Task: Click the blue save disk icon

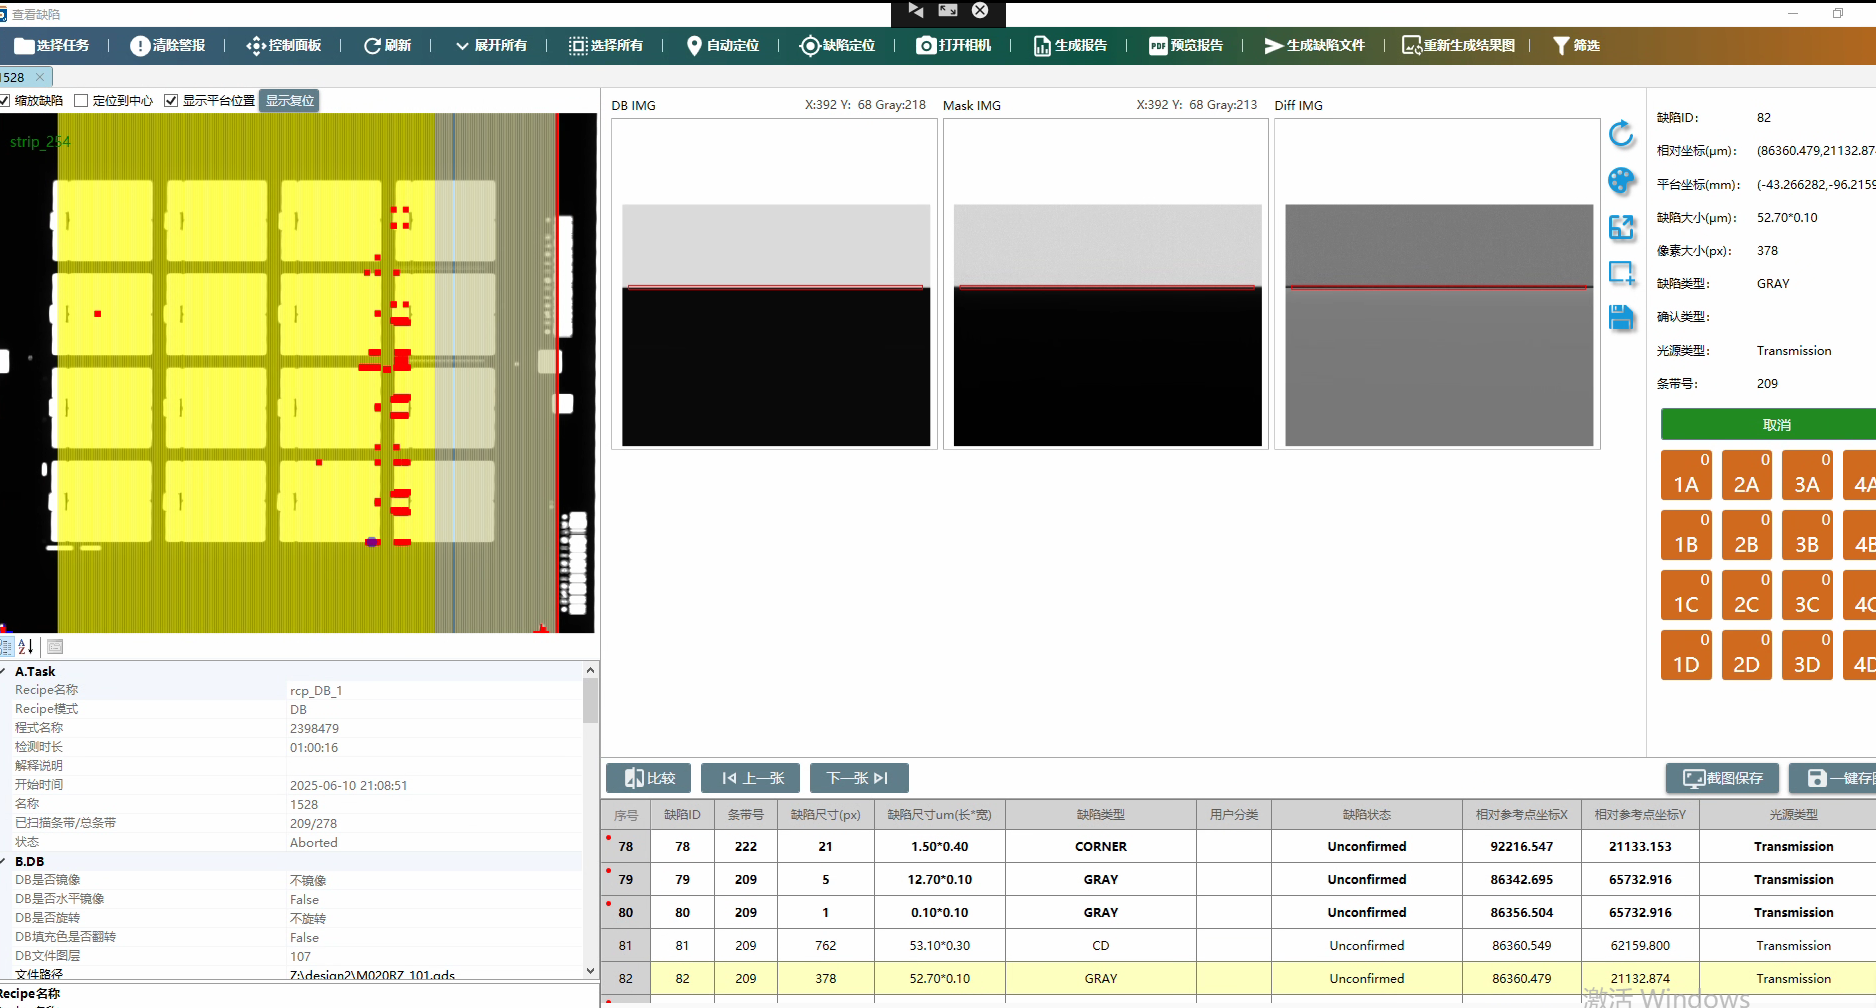Action: click(x=1621, y=318)
